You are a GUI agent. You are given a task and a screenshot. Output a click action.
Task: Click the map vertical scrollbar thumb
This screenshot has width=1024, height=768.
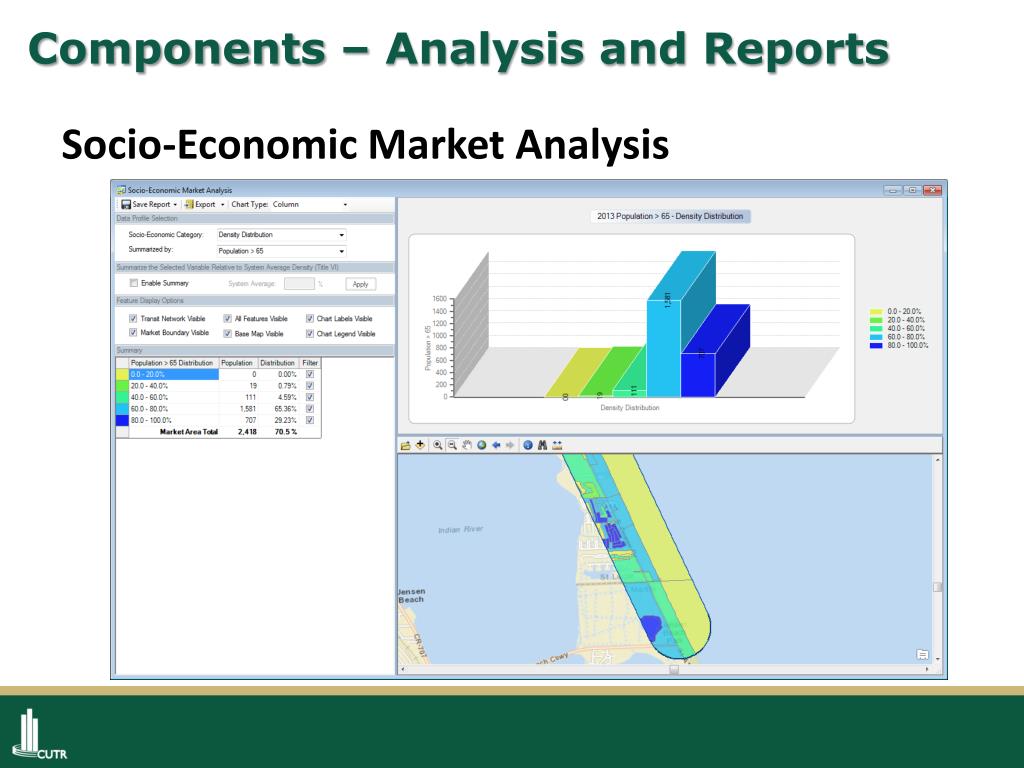tap(938, 587)
